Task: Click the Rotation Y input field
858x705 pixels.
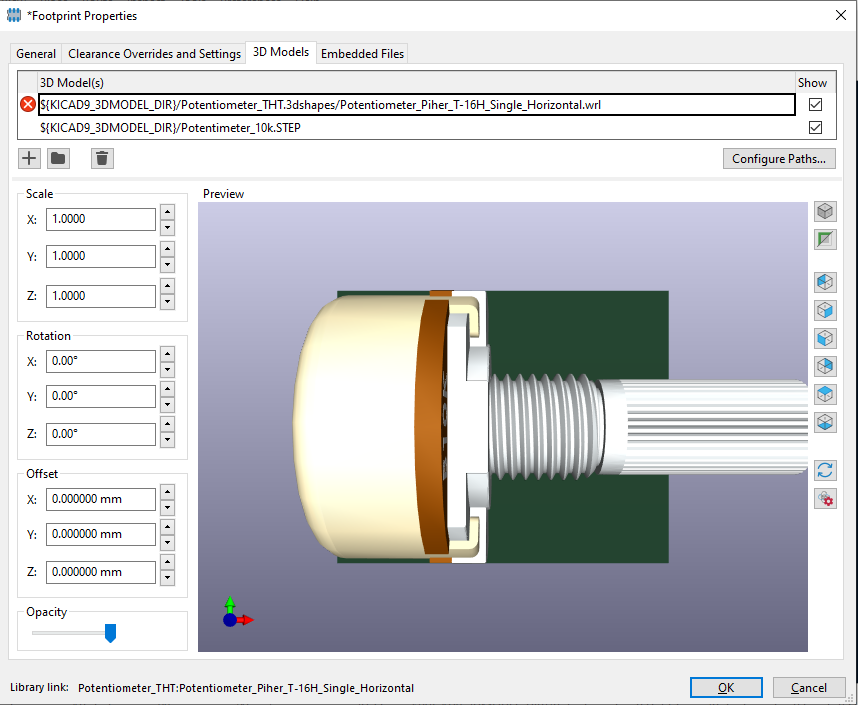Action: click(101, 396)
